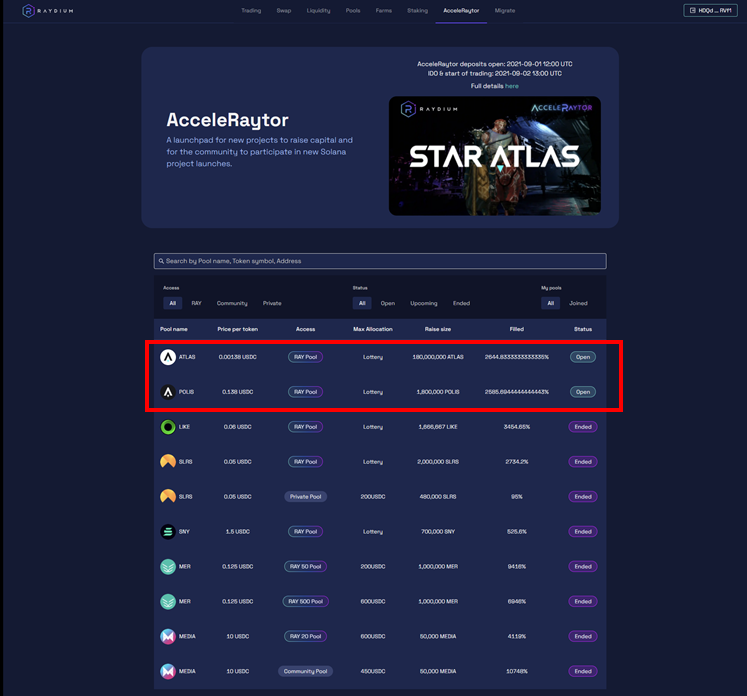Open the Staking tab
Image resolution: width=747 pixels, height=696 pixels.
coord(417,10)
